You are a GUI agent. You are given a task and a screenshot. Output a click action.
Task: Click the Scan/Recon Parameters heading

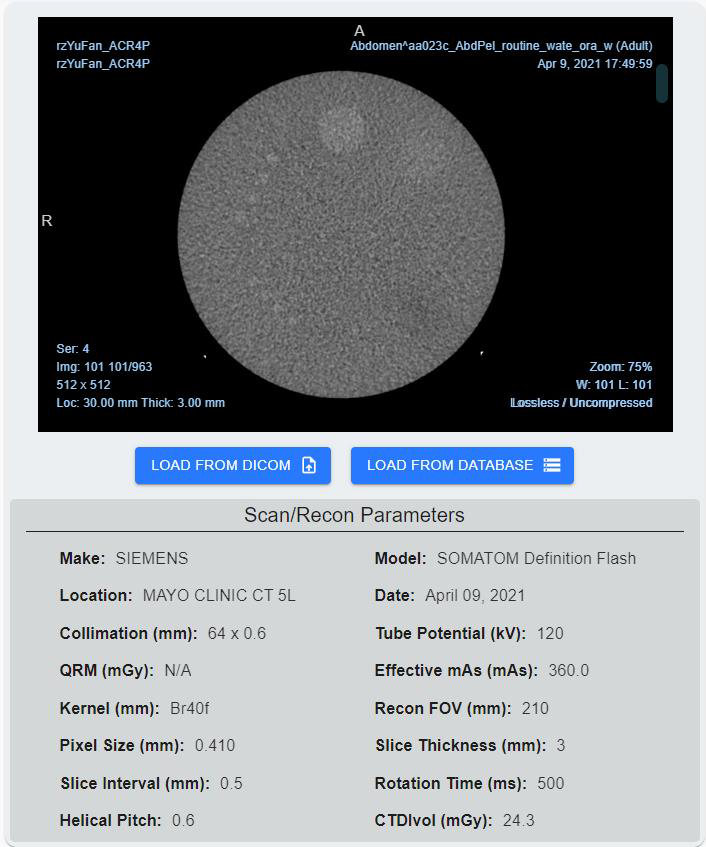point(354,516)
